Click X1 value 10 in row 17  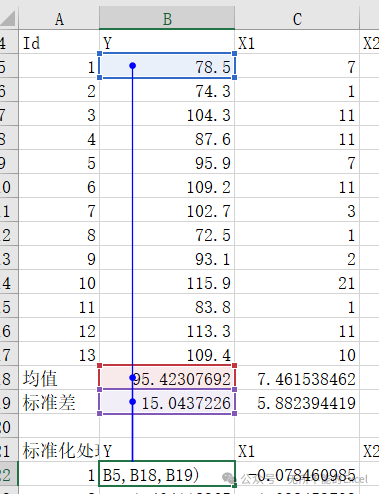pyautogui.click(x=297, y=354)
